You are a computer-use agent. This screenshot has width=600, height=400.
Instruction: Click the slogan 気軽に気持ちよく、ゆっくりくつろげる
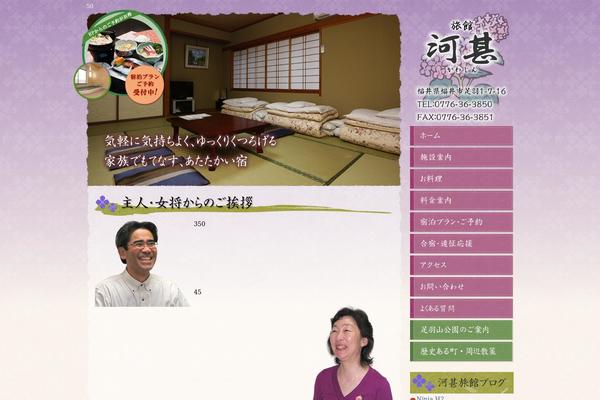[191, 141]
